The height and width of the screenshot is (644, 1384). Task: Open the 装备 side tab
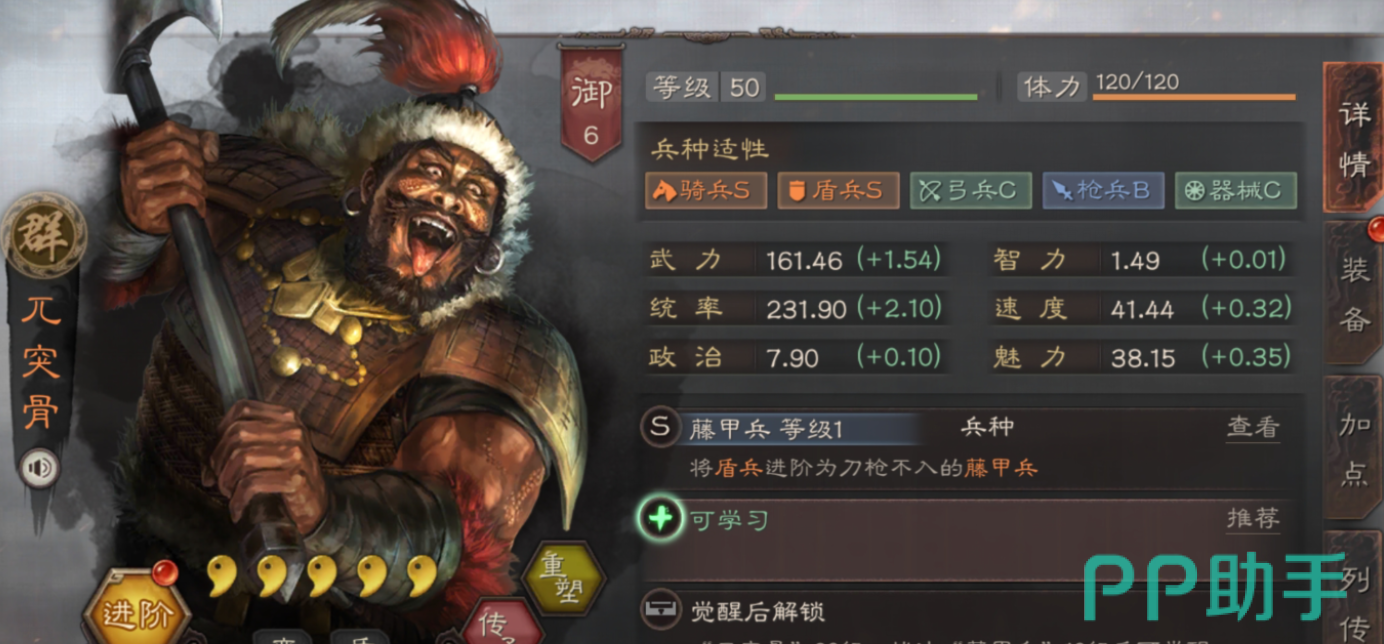tap(1354, 294)
